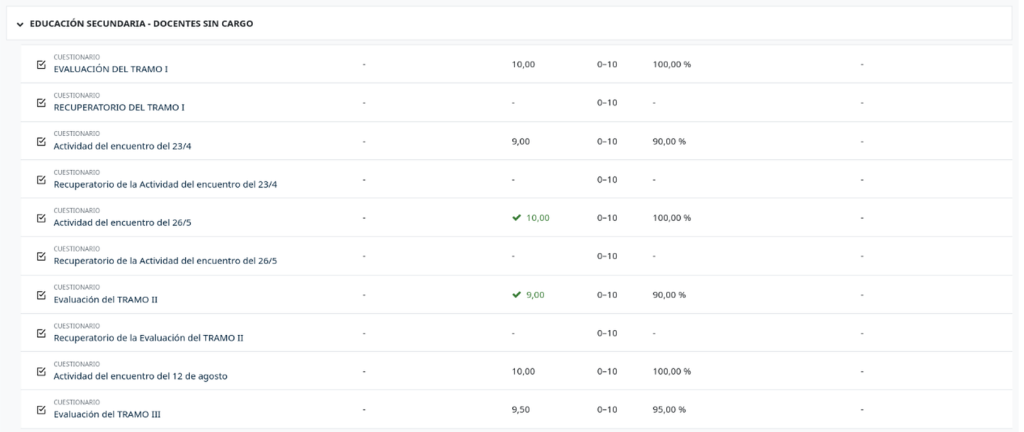Click quiz icon beside EVALUACIÓN DEL TRAMO I
The width and height of the screenshot is (1024, 432).
41,65
